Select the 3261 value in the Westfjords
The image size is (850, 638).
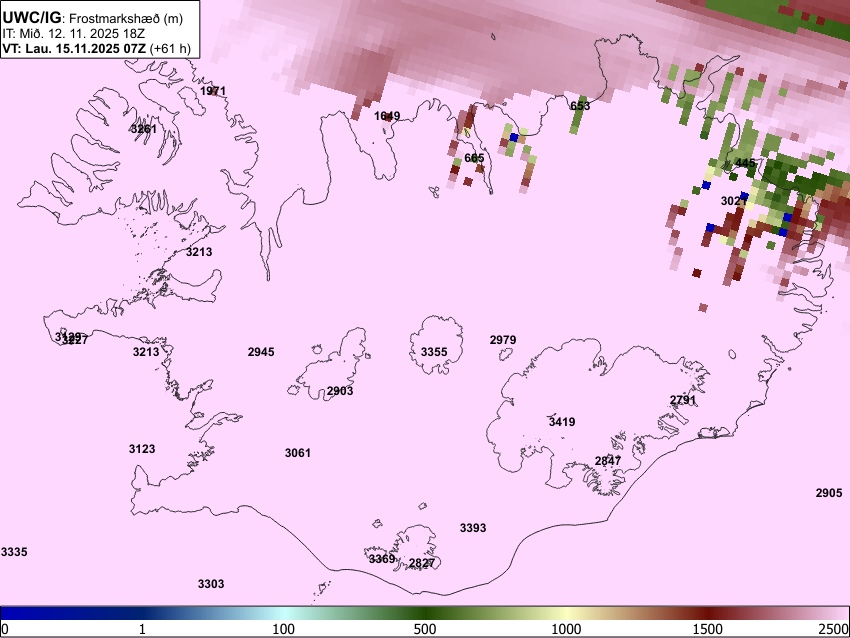144,128
